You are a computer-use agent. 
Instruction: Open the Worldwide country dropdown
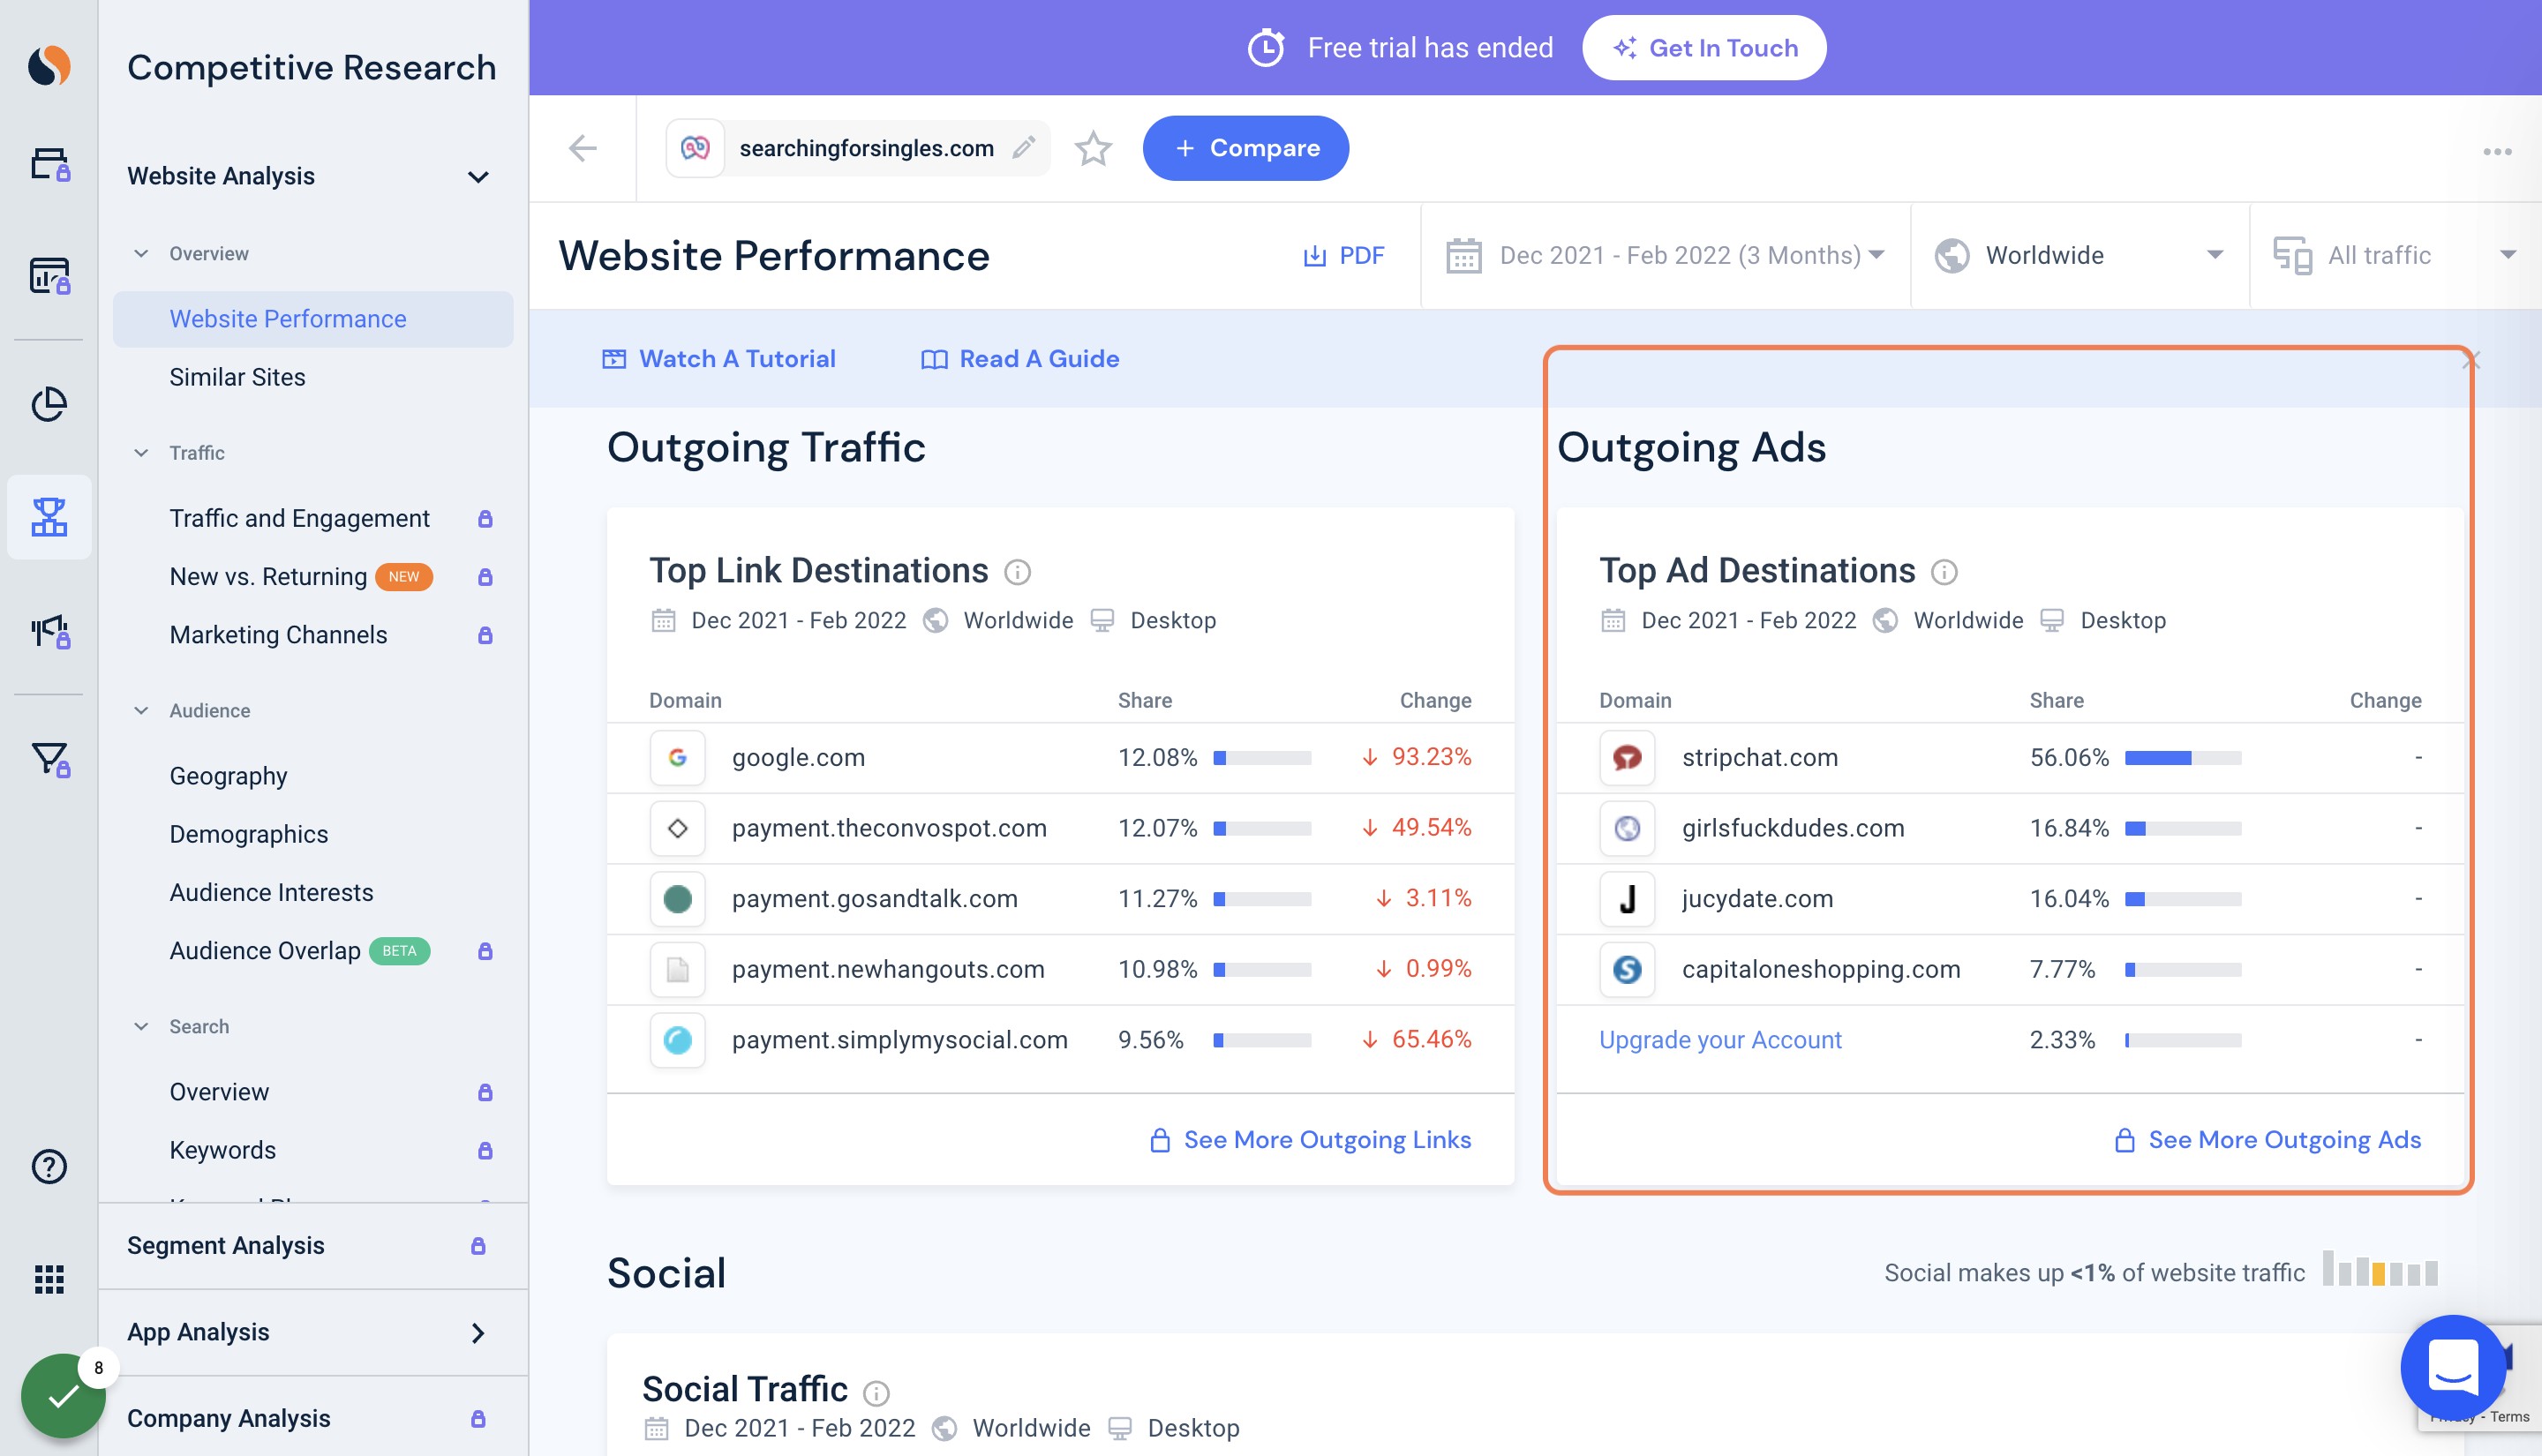pos(2080,256)
